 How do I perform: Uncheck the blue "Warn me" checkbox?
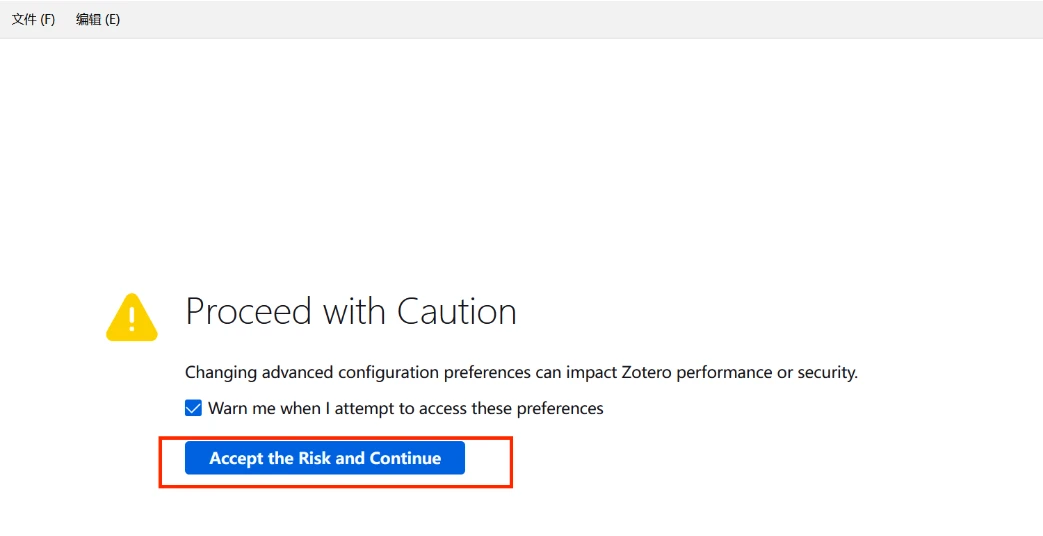tap(193, 408)
